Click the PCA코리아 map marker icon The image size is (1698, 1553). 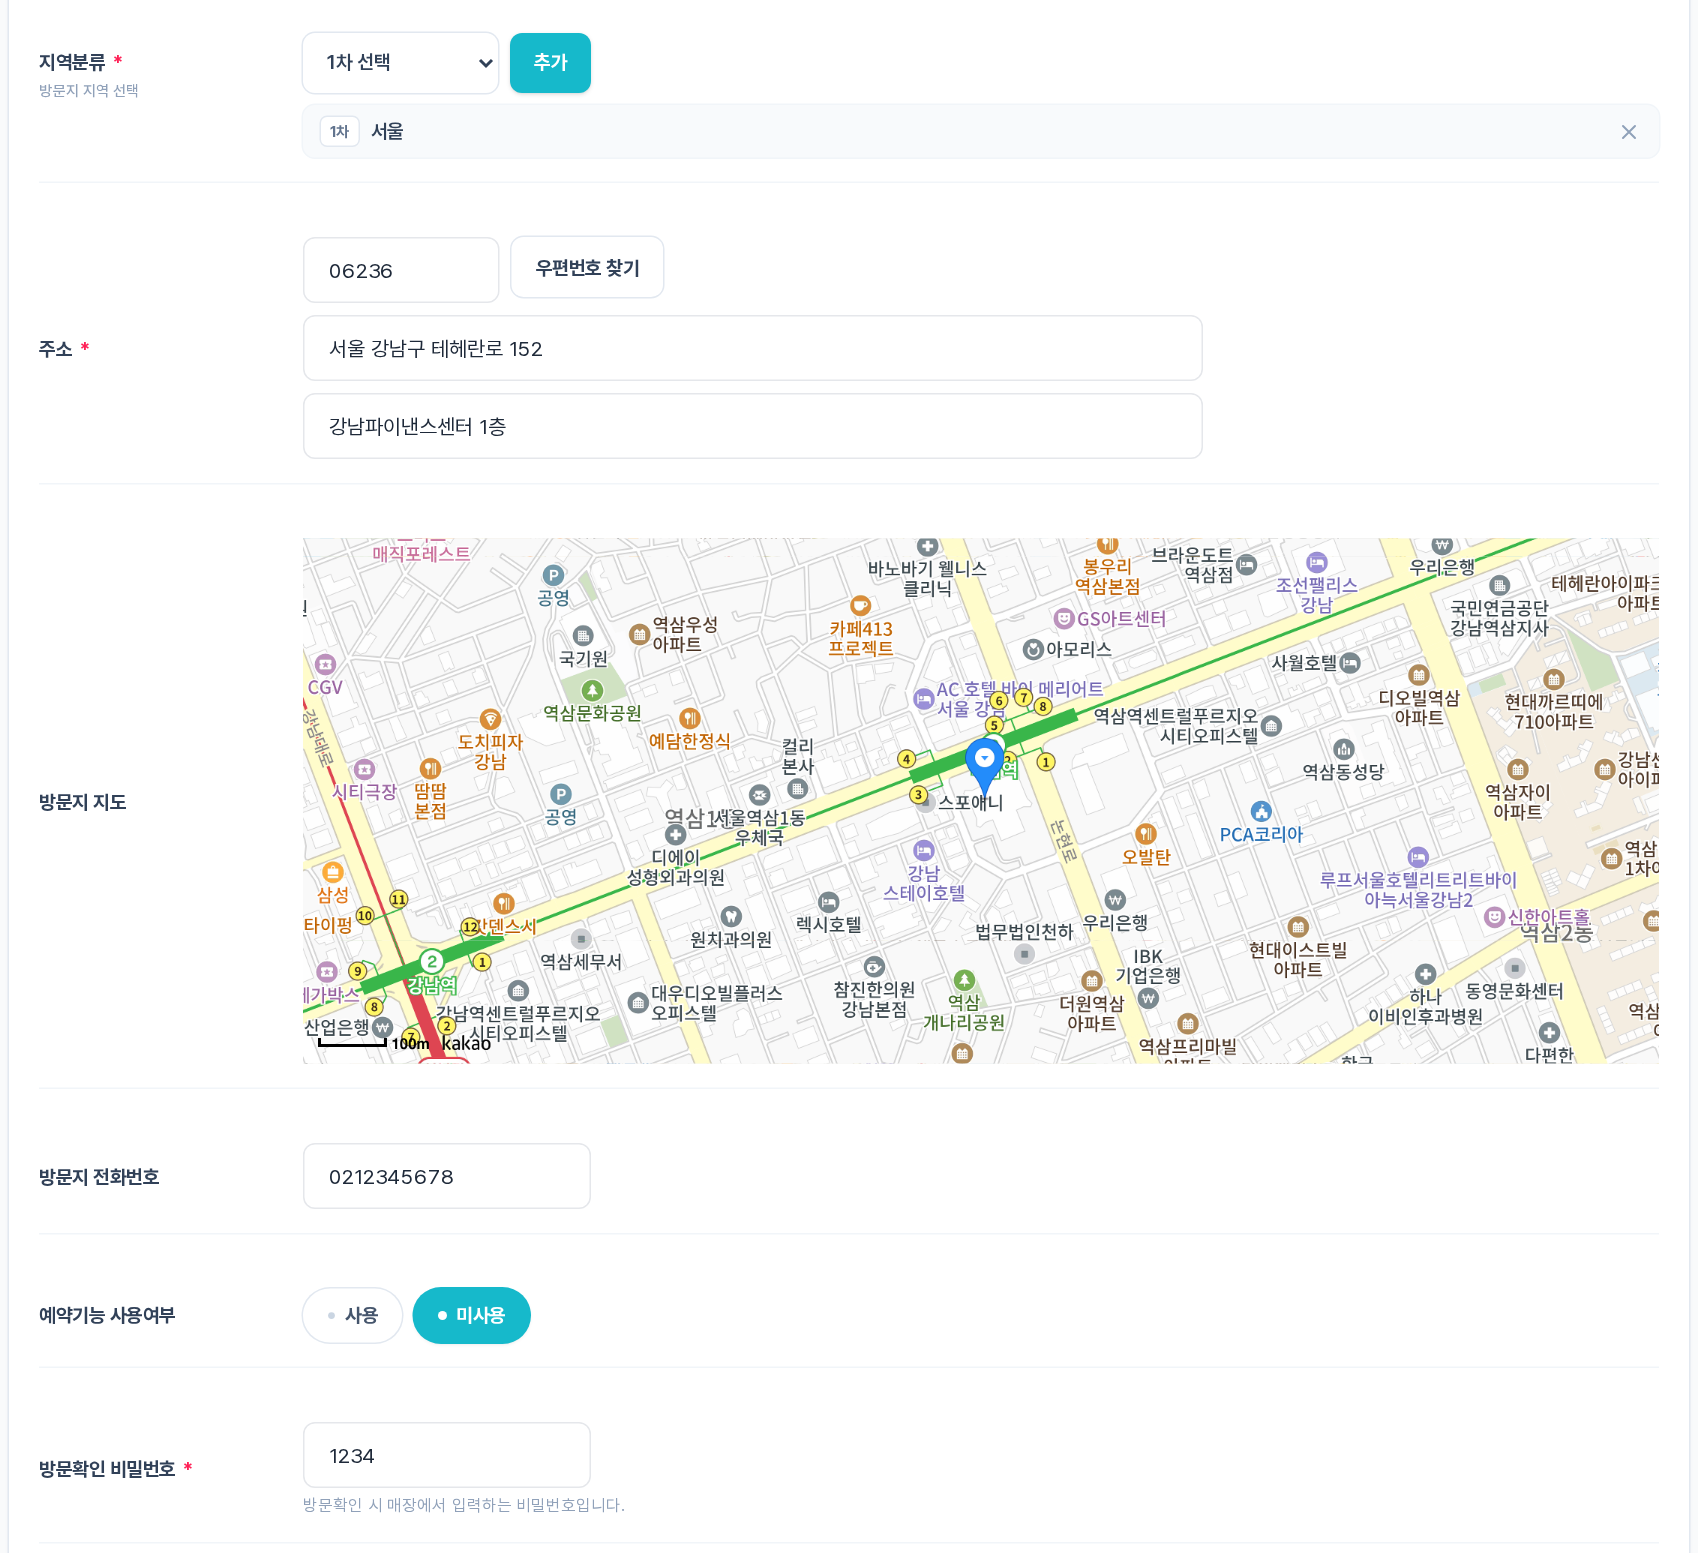[x=1261, y=811]
